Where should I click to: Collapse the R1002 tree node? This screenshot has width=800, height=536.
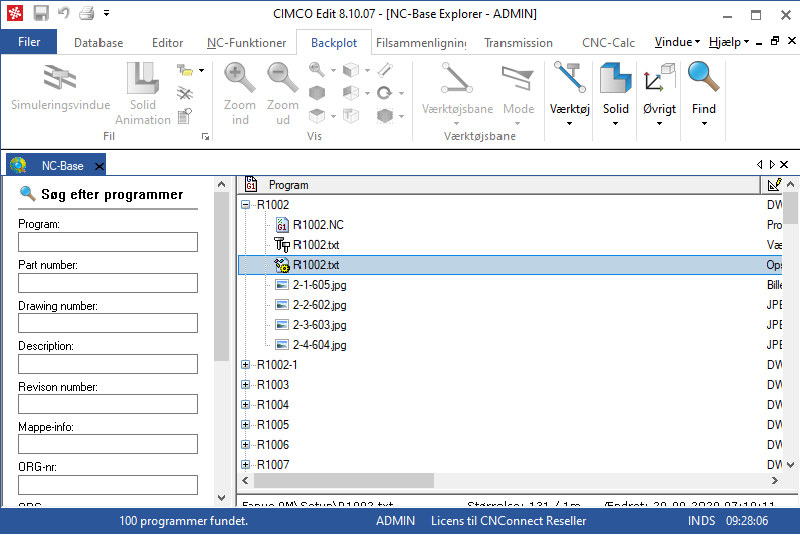coord(246,205)
